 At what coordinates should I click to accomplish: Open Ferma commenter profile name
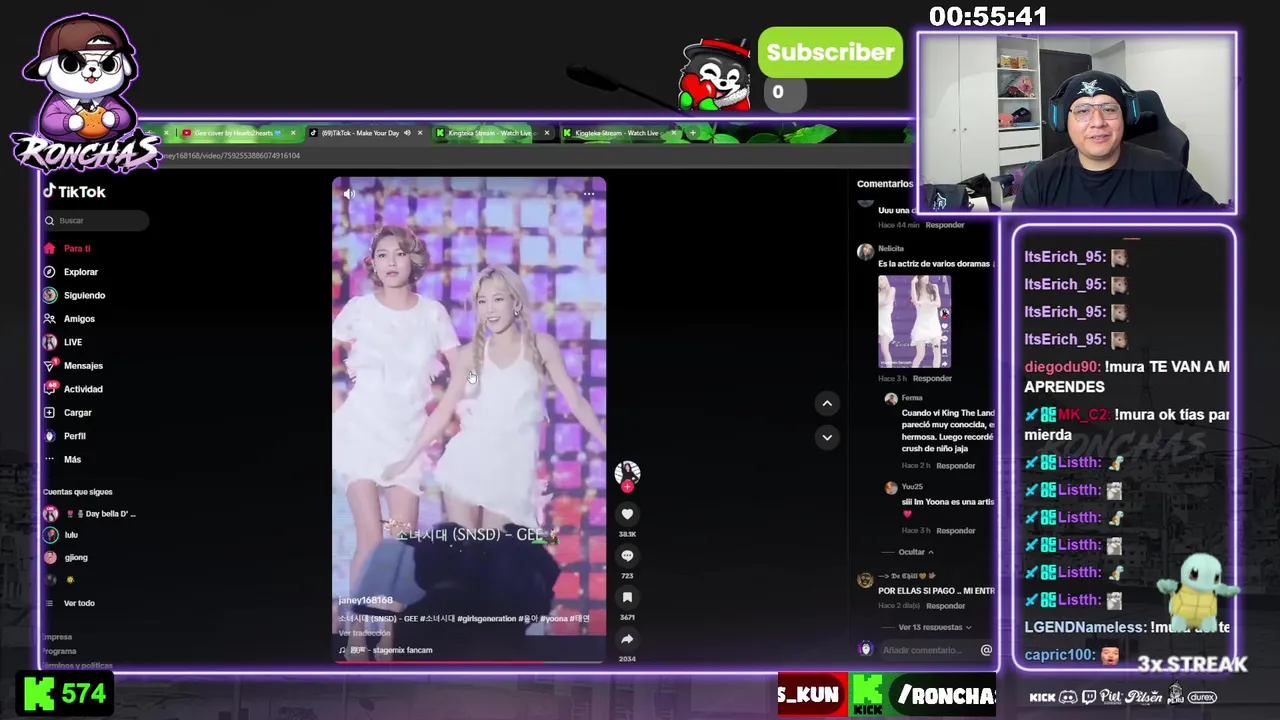(911, 398)
